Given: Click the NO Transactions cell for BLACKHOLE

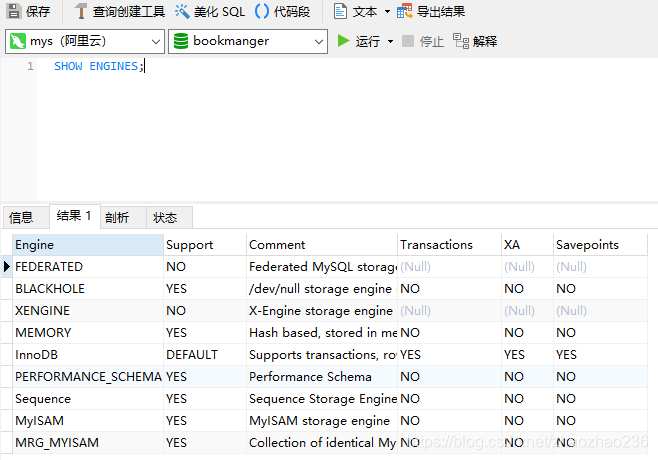Looking at the screenshot, I should pyautogui.click(x=449, y=289).
